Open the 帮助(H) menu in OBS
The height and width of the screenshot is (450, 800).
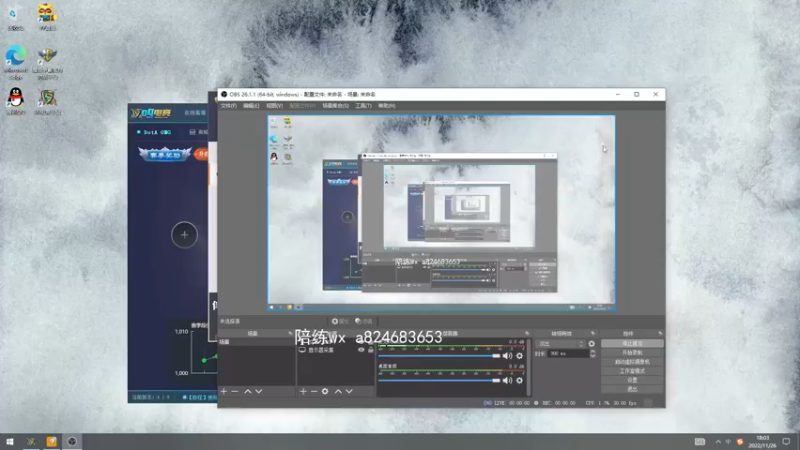(387, 106)
